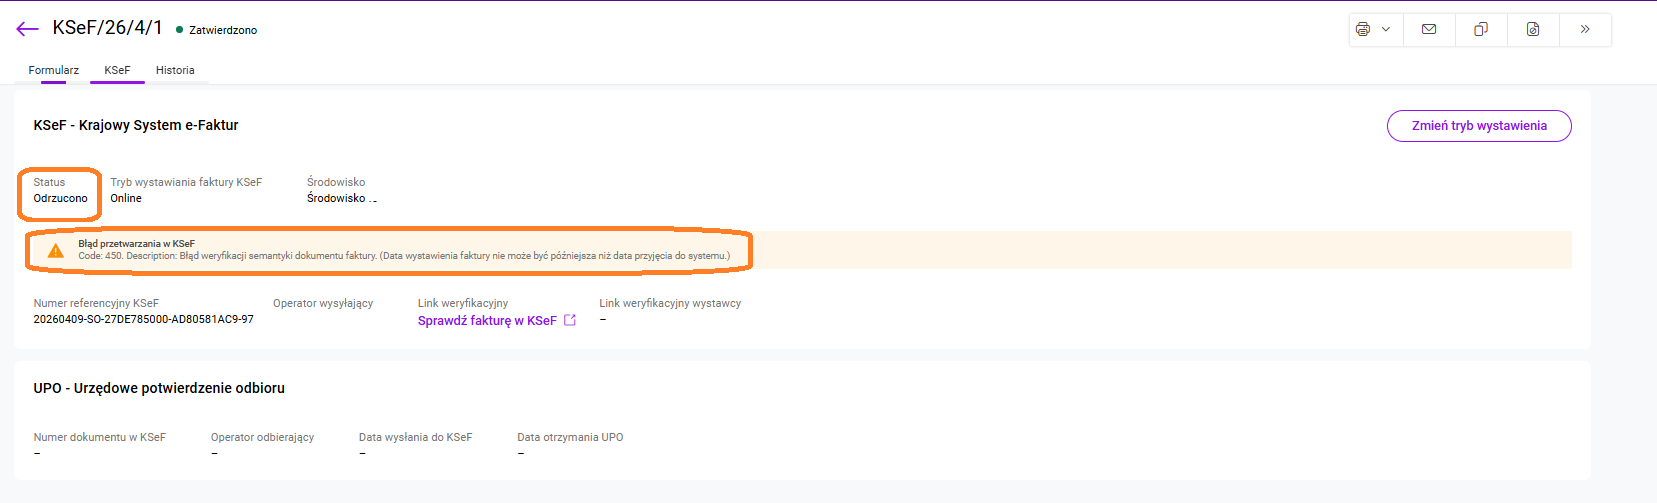Send the invoice via envelope icon
Viewport: 1657px width, 503px height.
[1429, 29]
